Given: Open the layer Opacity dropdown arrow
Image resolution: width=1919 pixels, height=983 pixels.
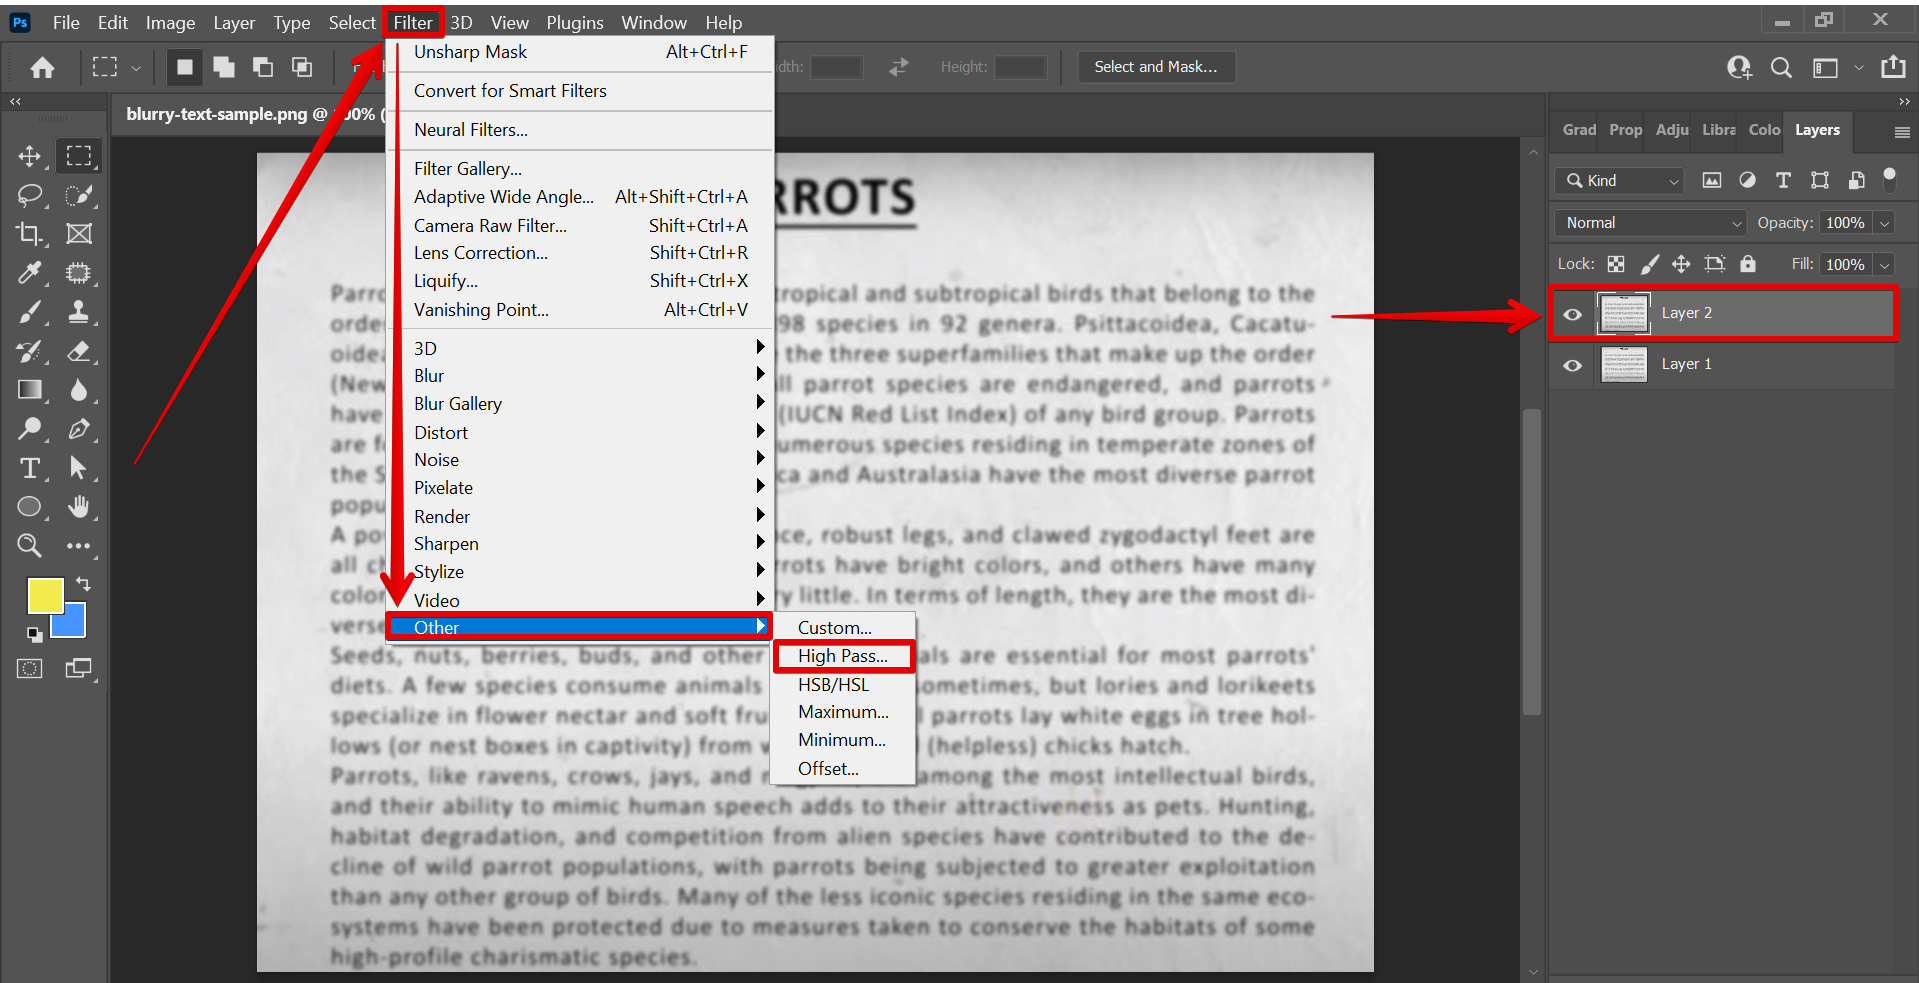Looking at the screenshot, I should pyautogui.click(x=1884, y=223).
